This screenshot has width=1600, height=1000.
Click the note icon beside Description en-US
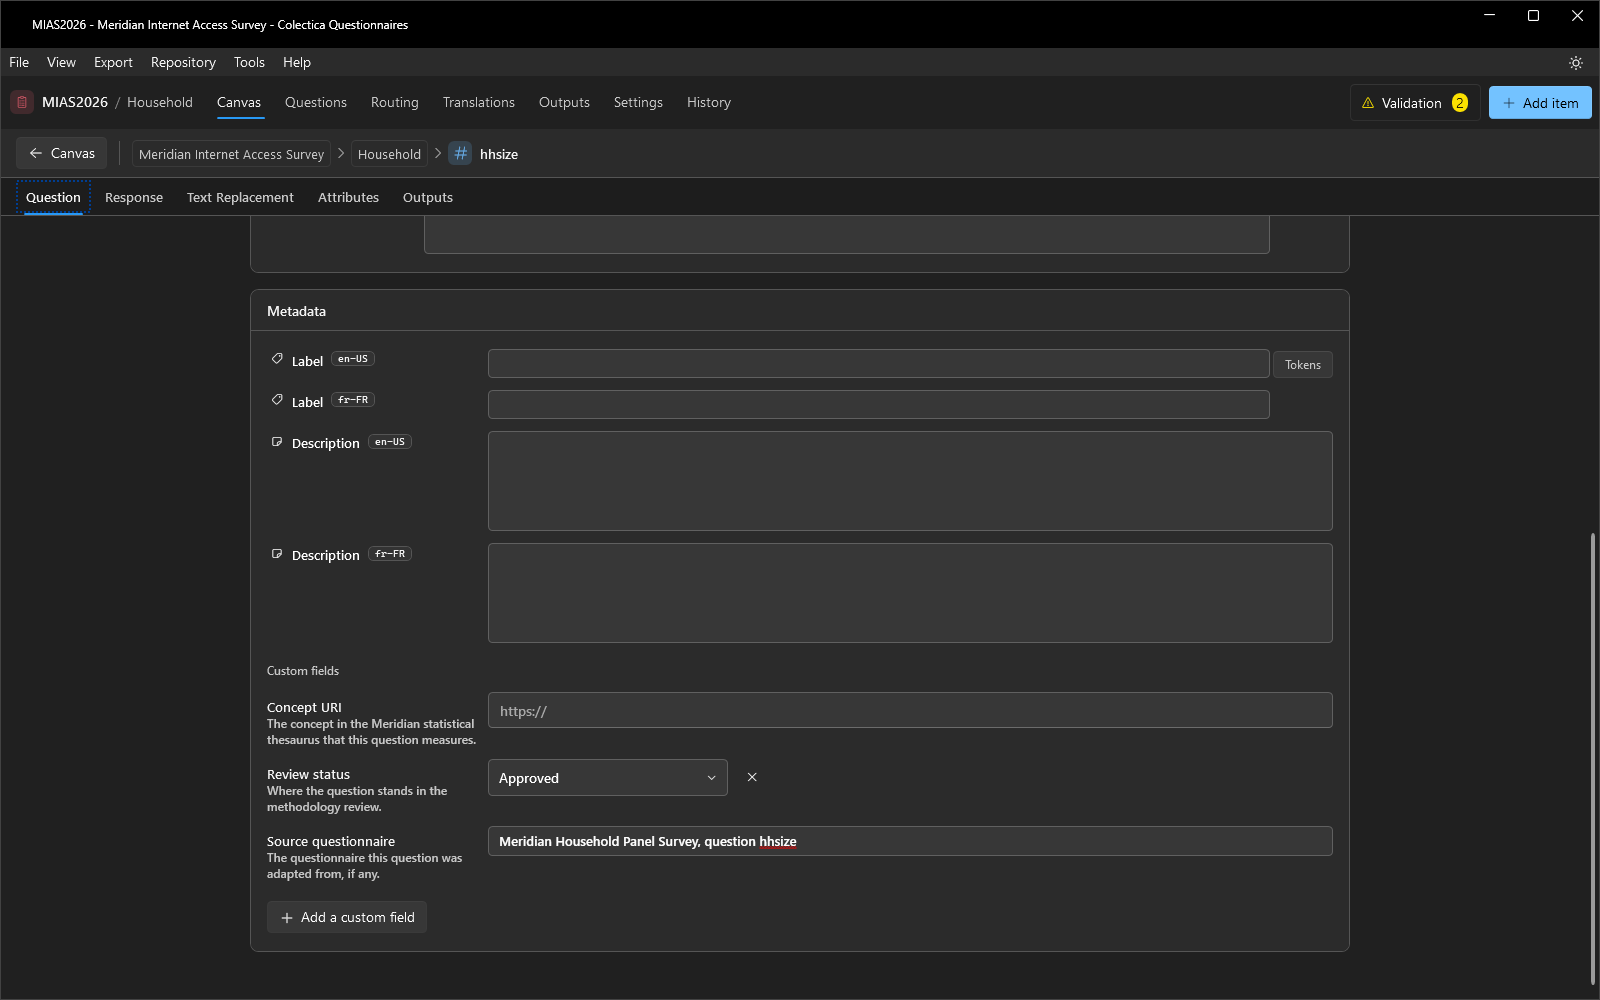coord(277,442)
